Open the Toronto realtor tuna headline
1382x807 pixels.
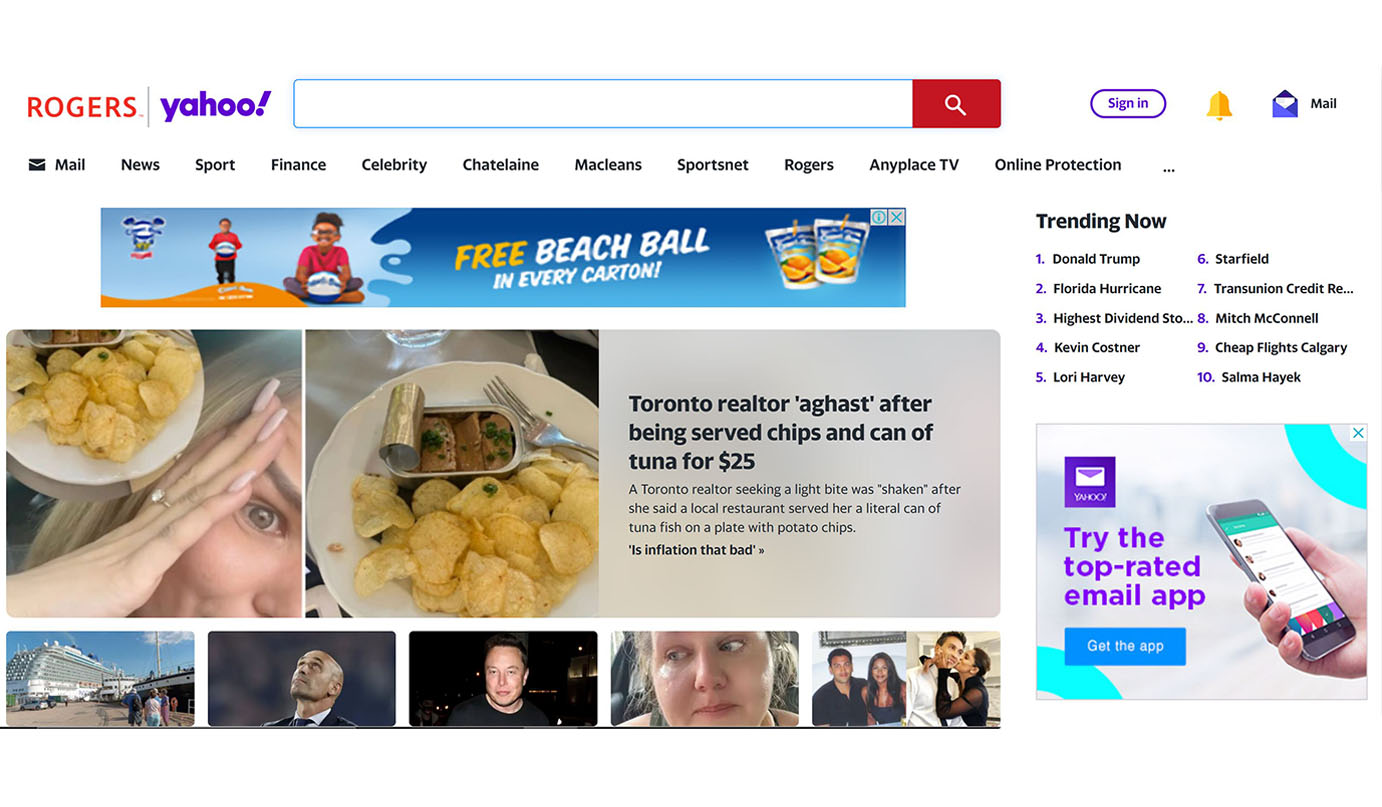pyautogui.click(x=780, y=432)
